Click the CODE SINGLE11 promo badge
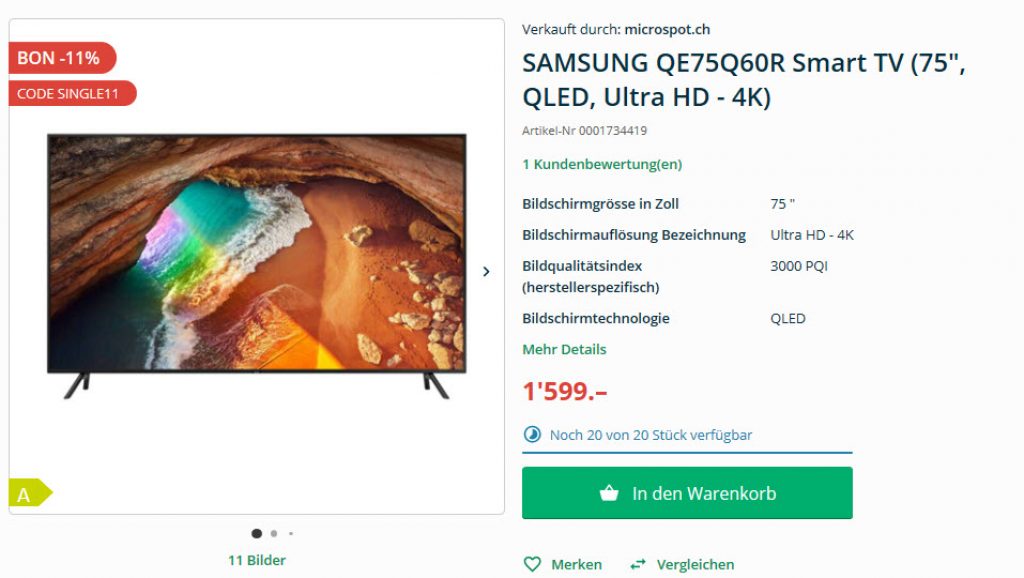The width and height of the screenshot is (1024, 578). click(72, 93)
